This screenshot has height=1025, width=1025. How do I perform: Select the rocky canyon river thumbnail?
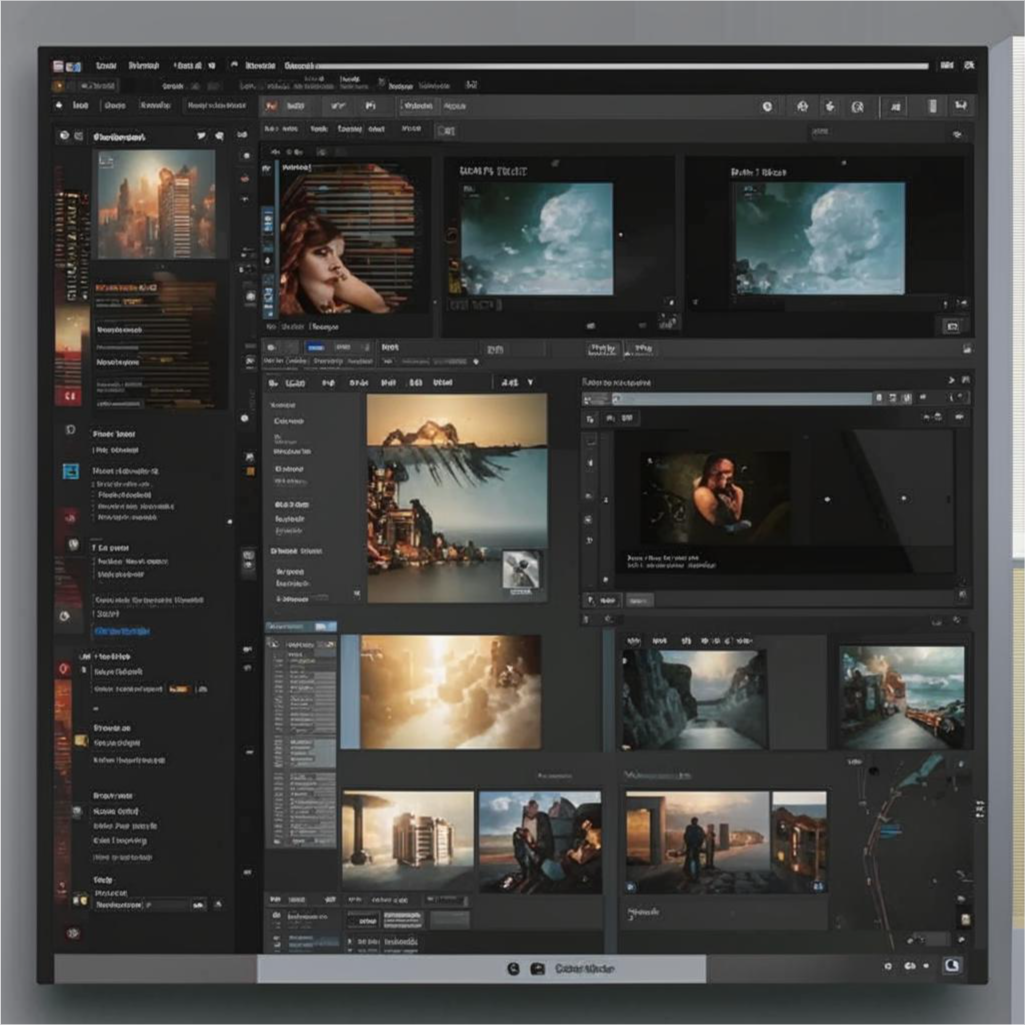tap(694, 699)
